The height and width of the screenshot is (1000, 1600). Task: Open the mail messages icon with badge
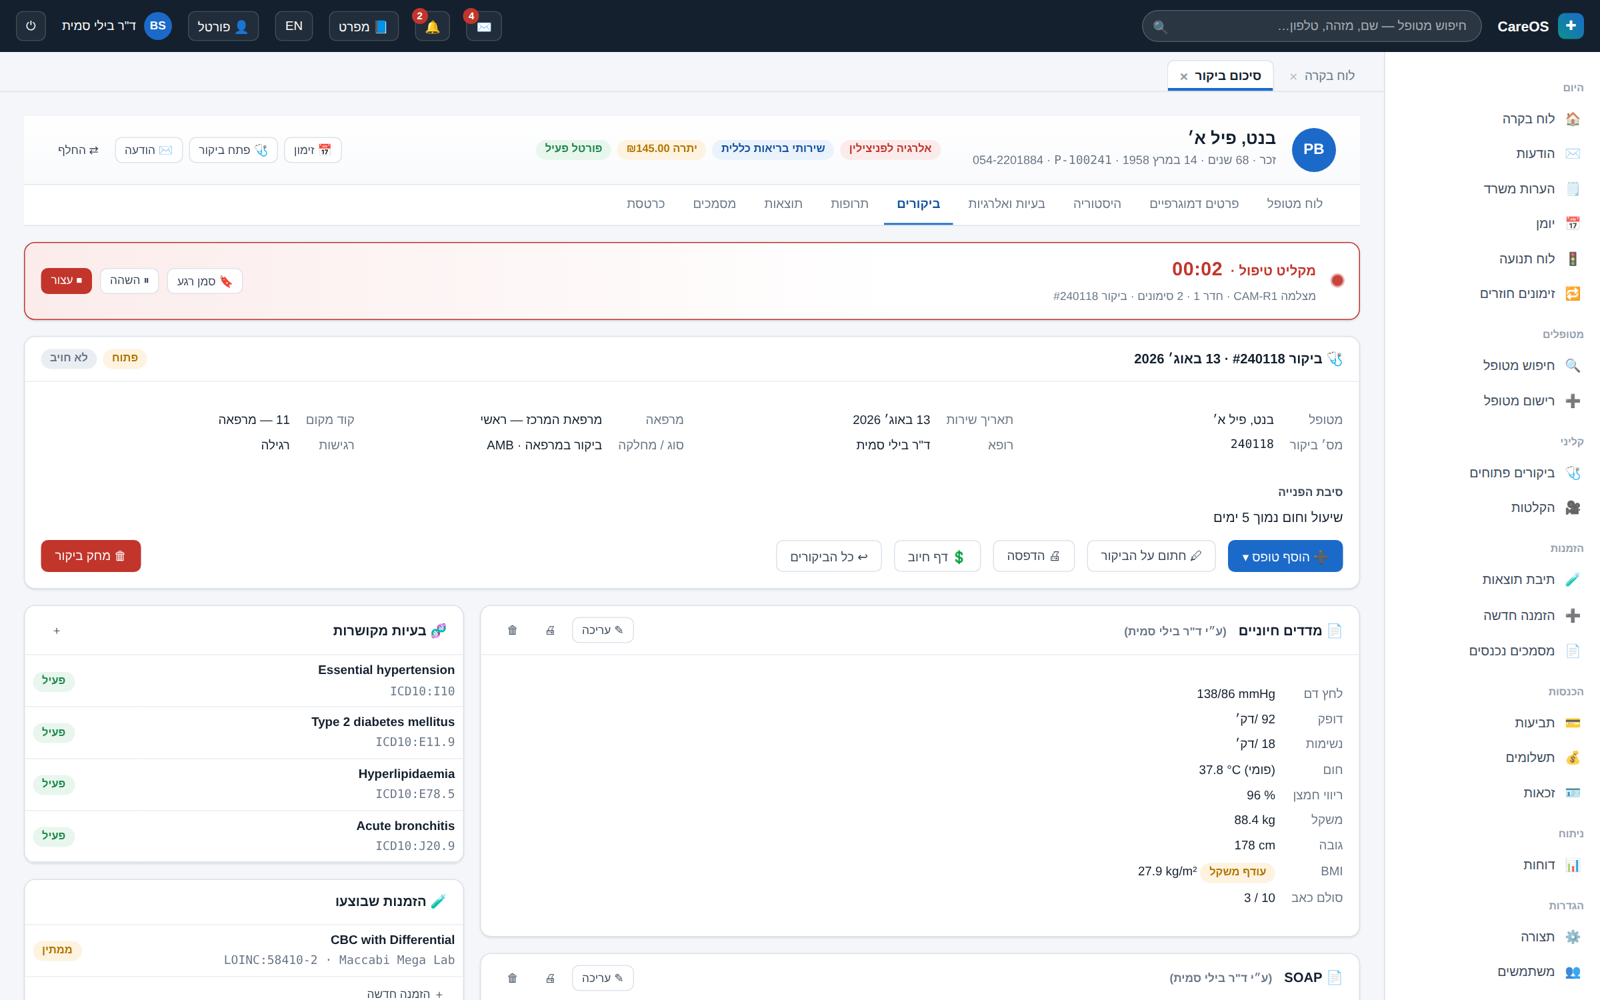point(484,26)
